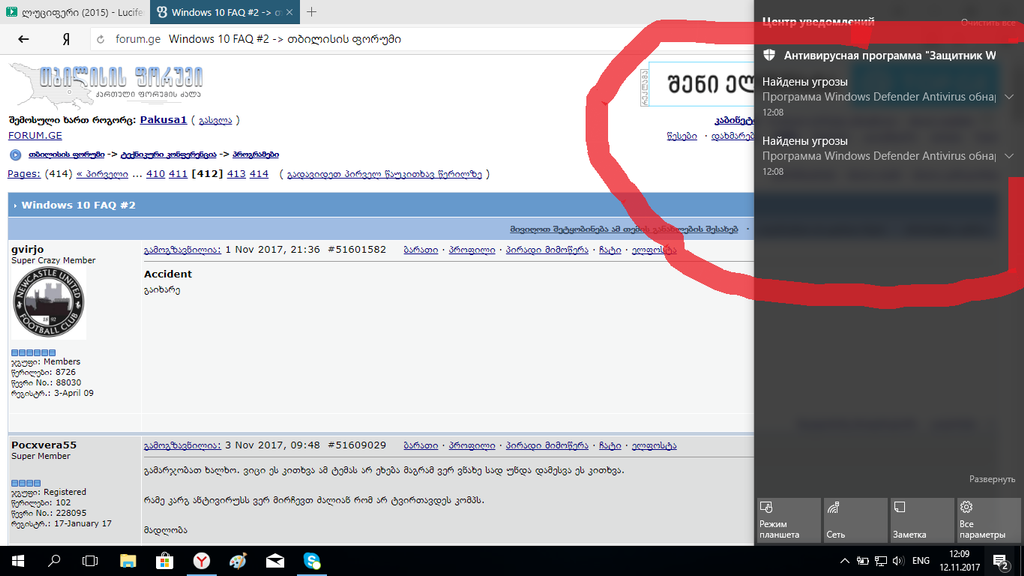The width and height of the screenshot is (1024, 576).
Task: Open post number #51609029
Action: tap(357, 445)
